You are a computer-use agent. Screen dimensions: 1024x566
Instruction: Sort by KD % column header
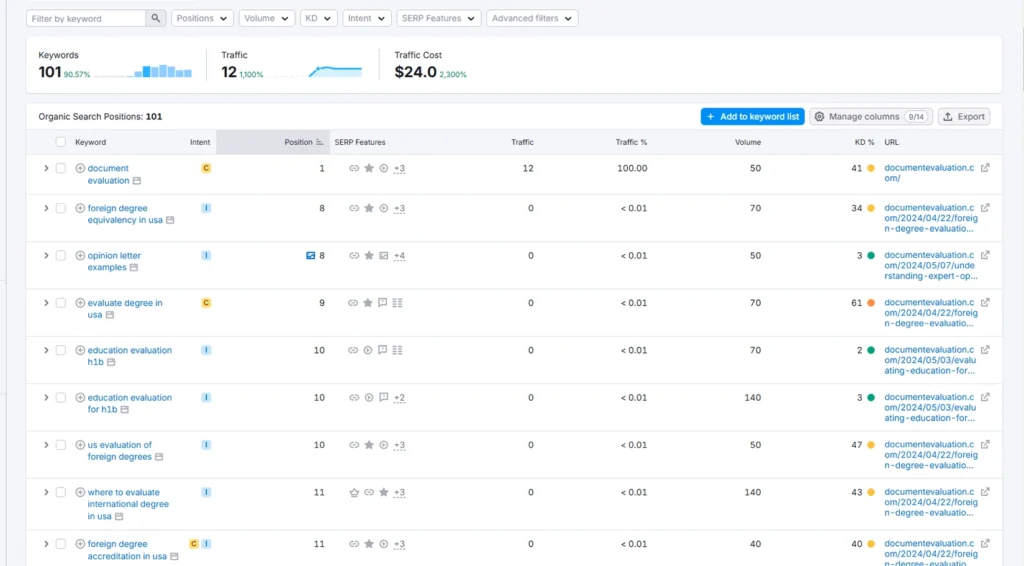point(864,142)
